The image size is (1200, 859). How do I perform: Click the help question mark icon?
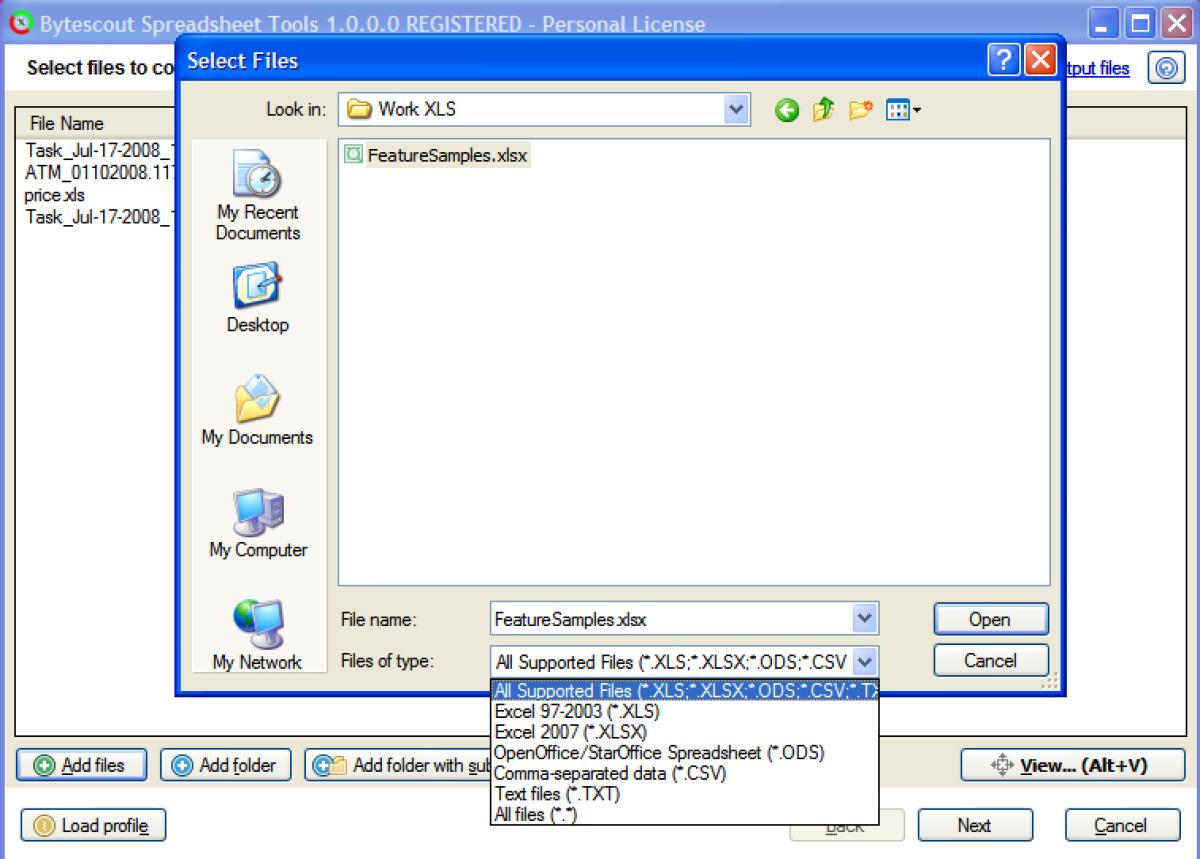click(1003, 60)
